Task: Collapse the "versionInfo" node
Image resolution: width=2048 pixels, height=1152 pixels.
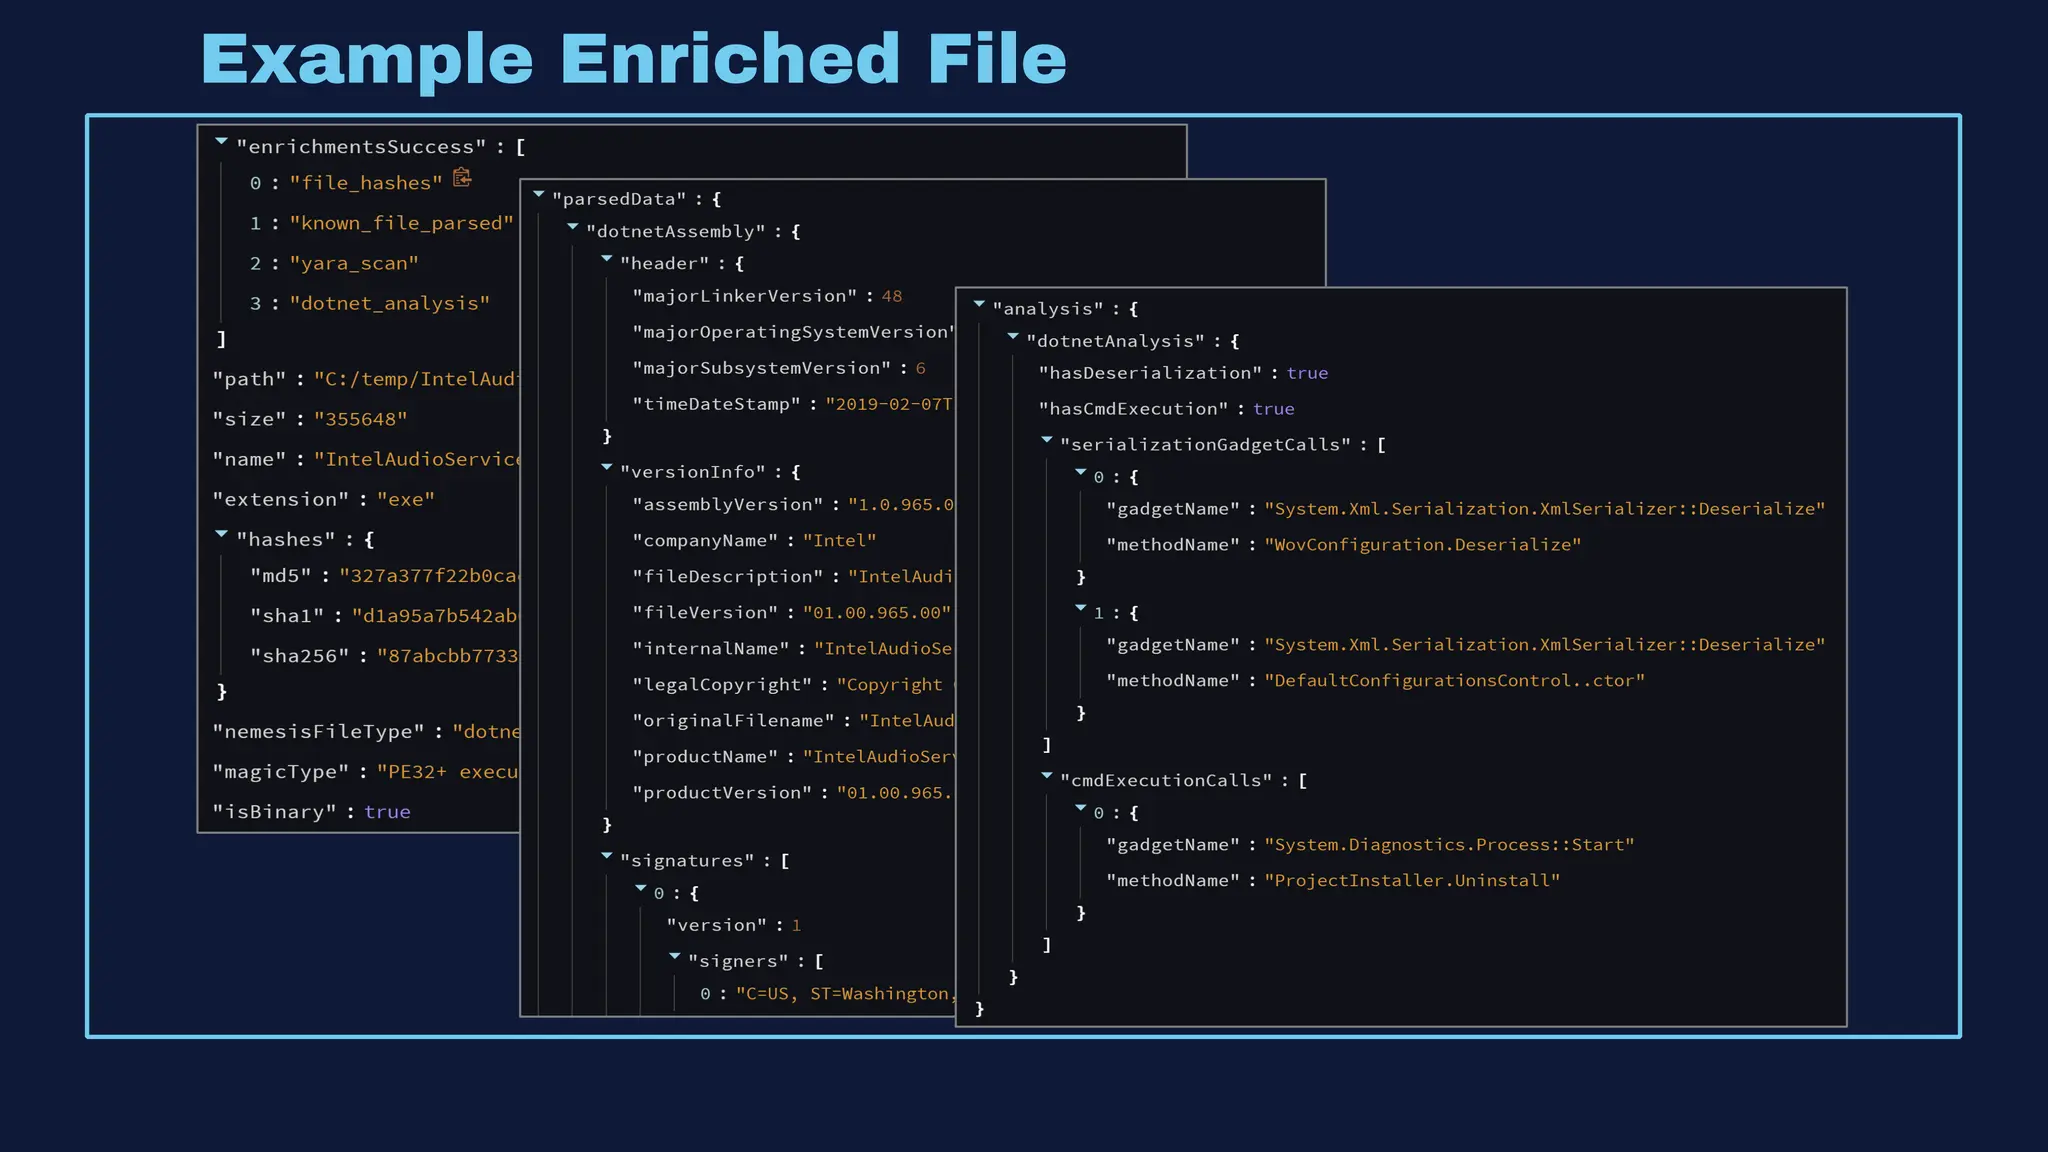Action: tap(607, 467)
